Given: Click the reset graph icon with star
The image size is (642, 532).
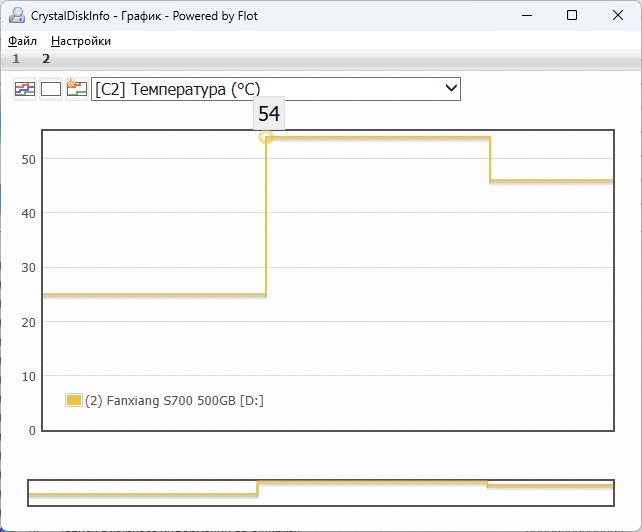Looking at the screenshot, I should [77, 89].
